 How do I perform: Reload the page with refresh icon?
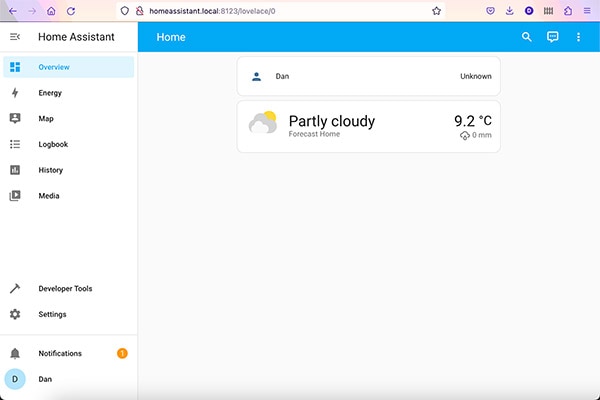71,11
